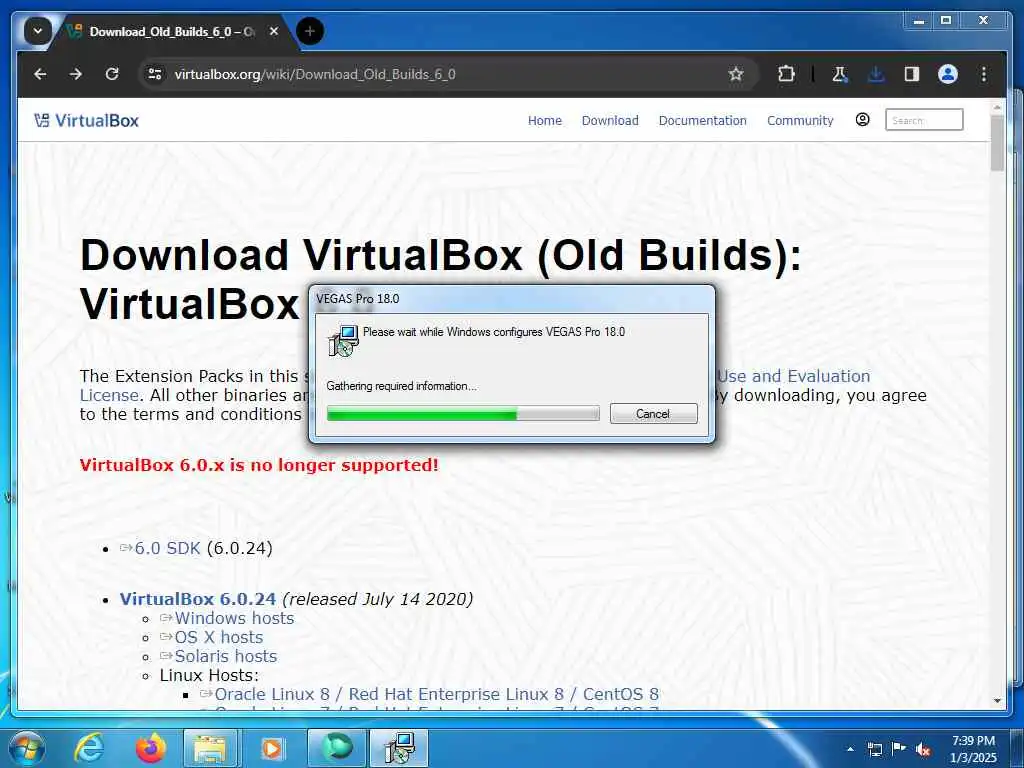Screen dimensions: 1024x768
Task: Show hidden system tray icons
Action: [850, 749]
